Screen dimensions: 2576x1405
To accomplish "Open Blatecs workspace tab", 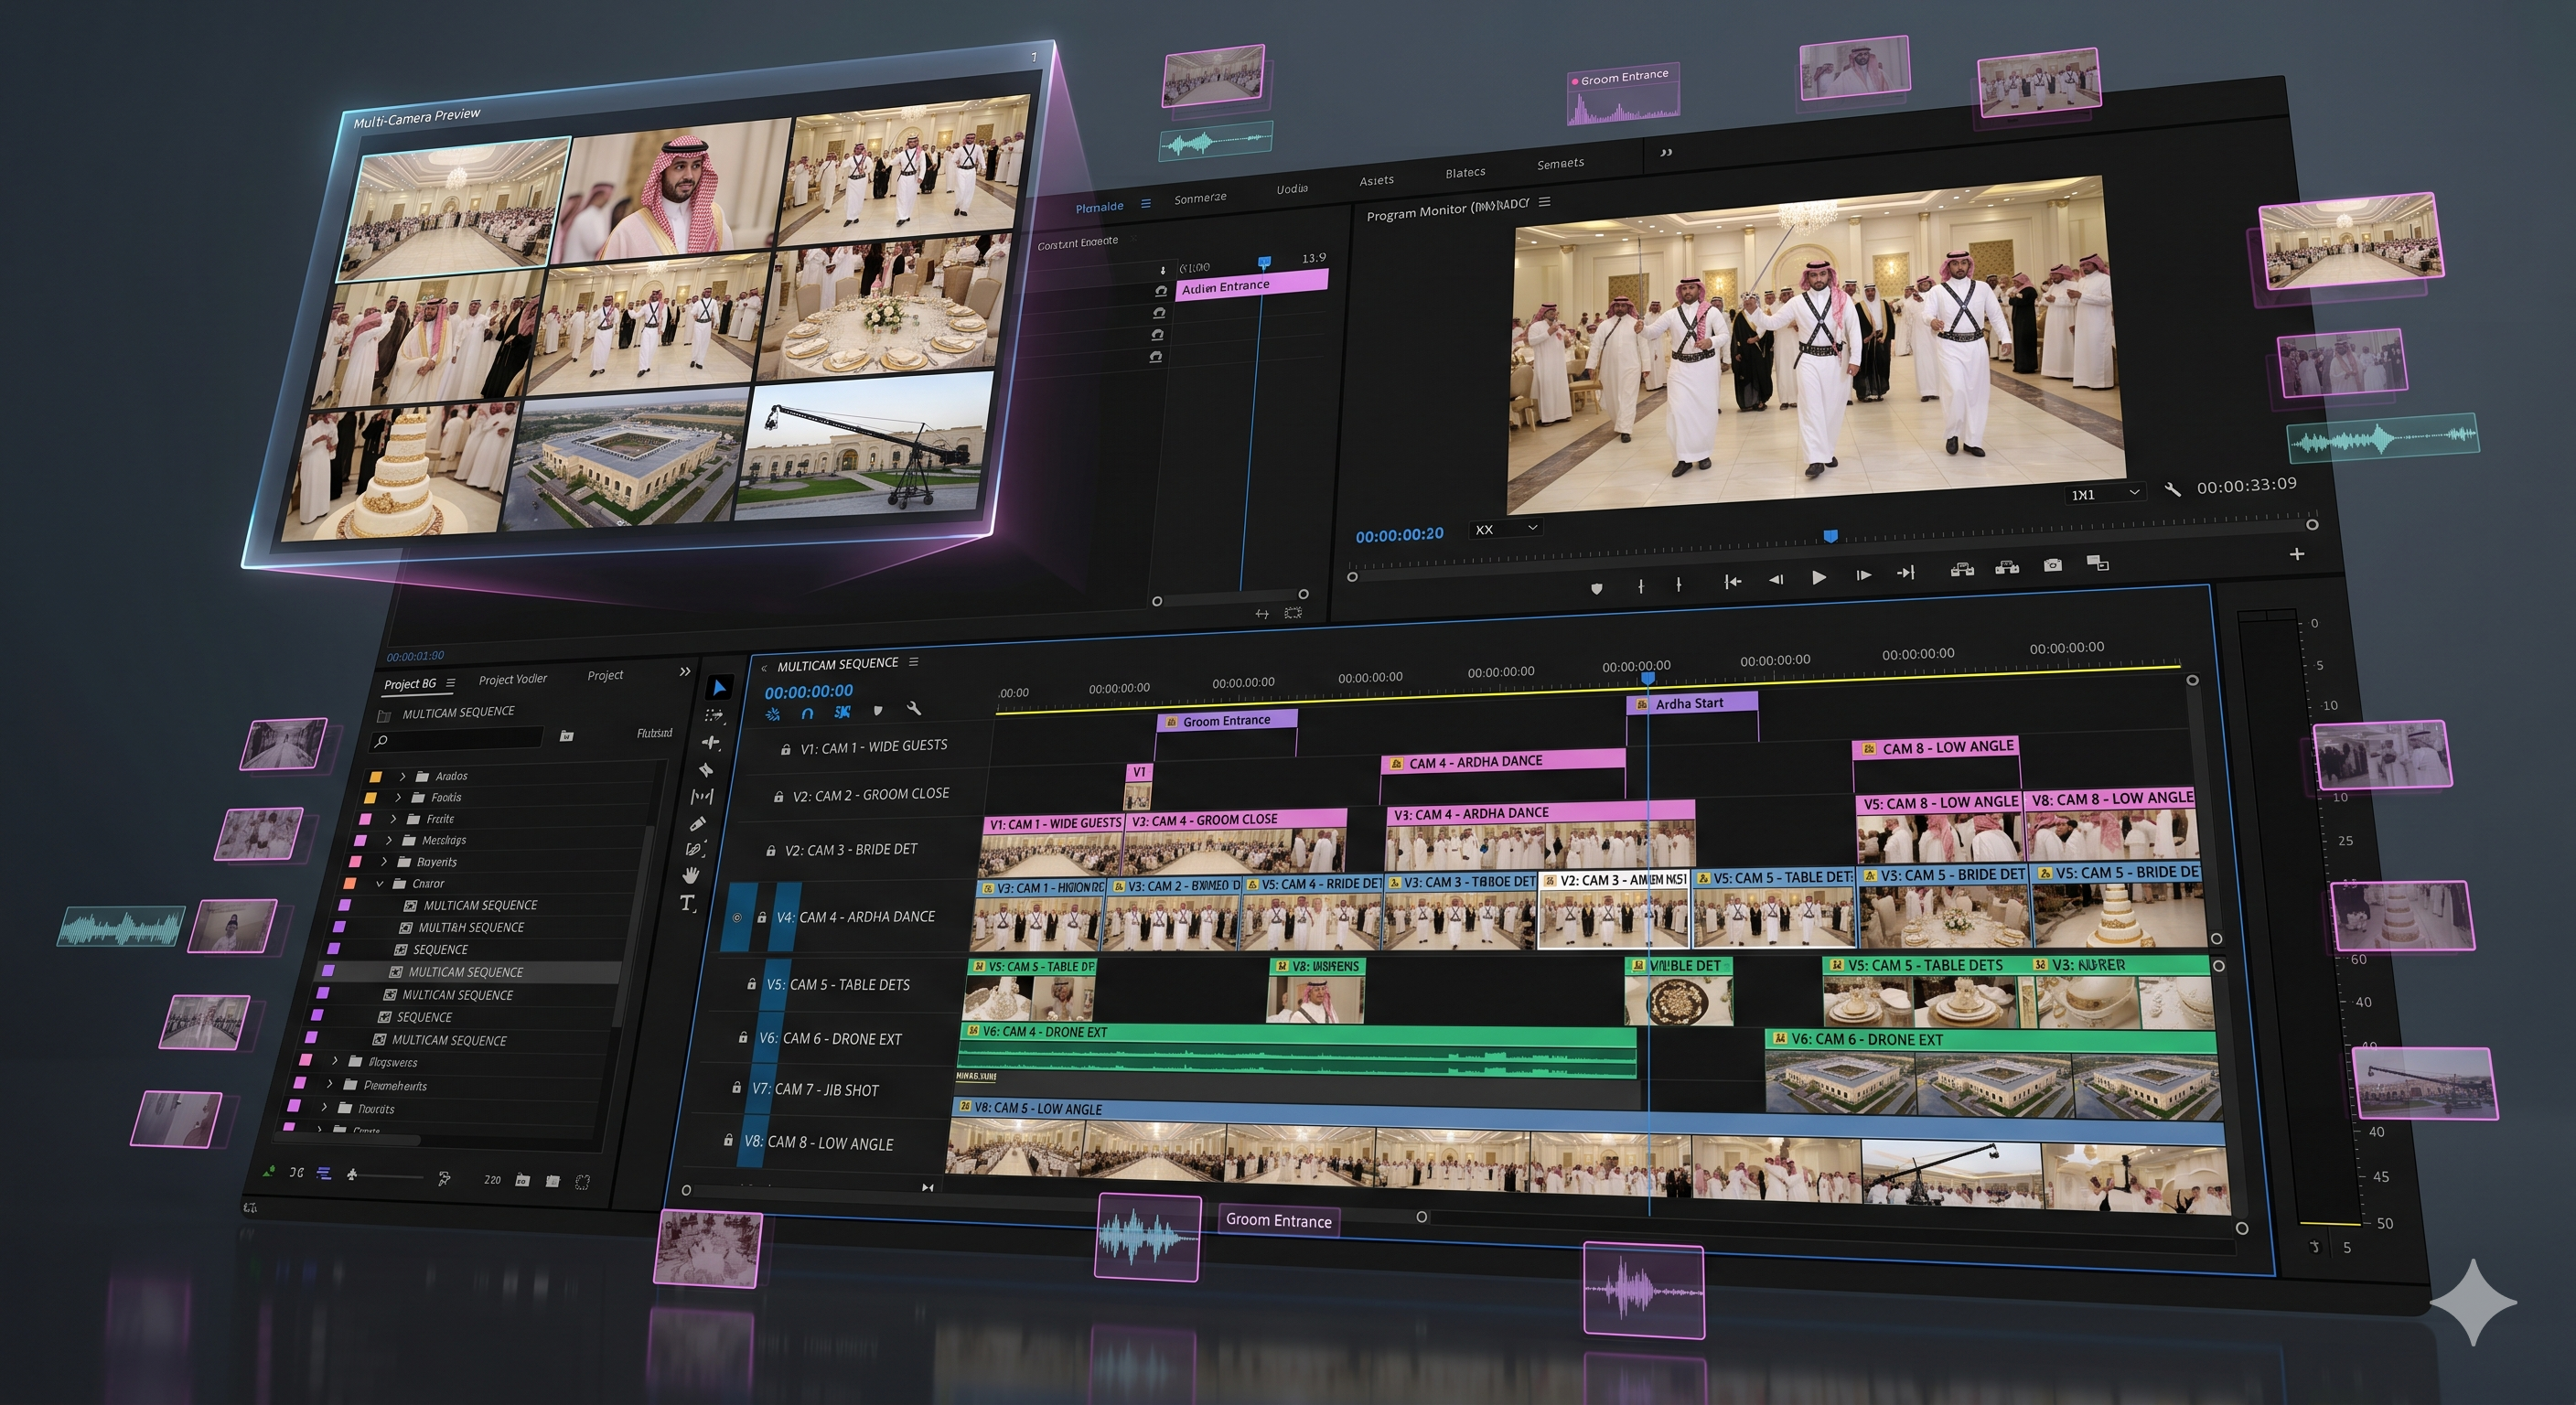I will coord(1465,172).
